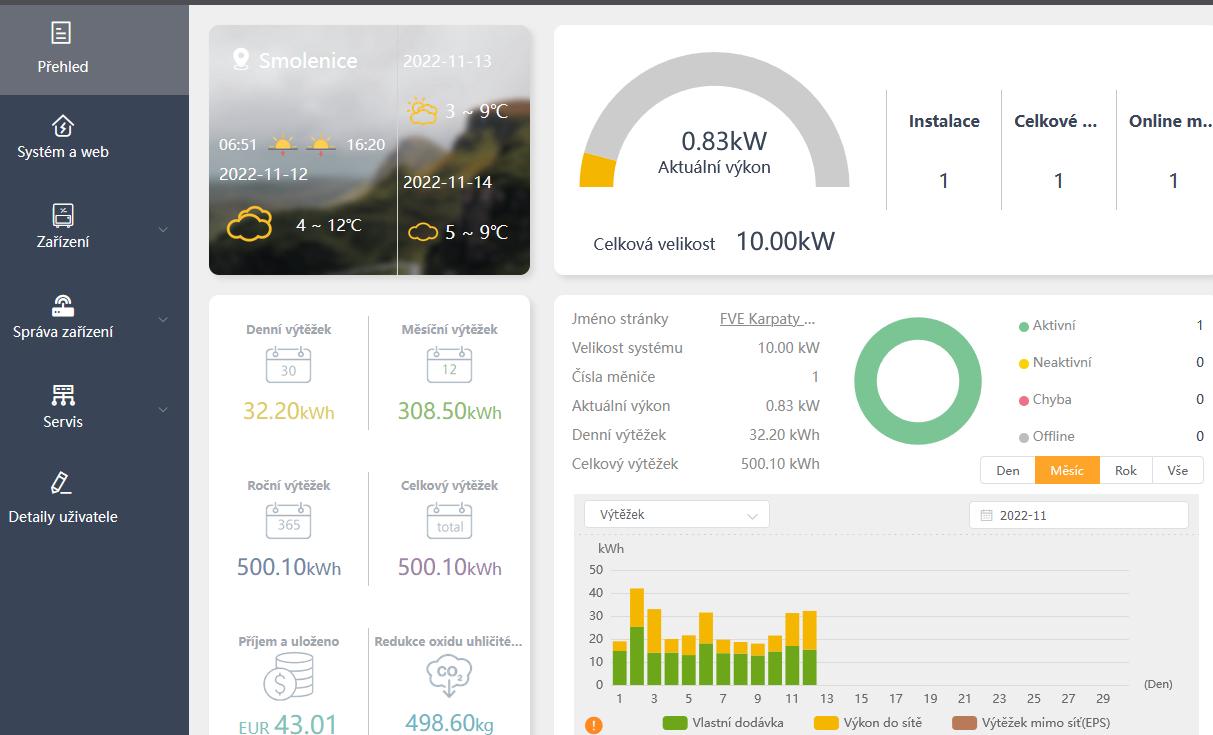Click the Smolenice location pin icon
This screenshot has height=735, width=1213.
[240, 60]
